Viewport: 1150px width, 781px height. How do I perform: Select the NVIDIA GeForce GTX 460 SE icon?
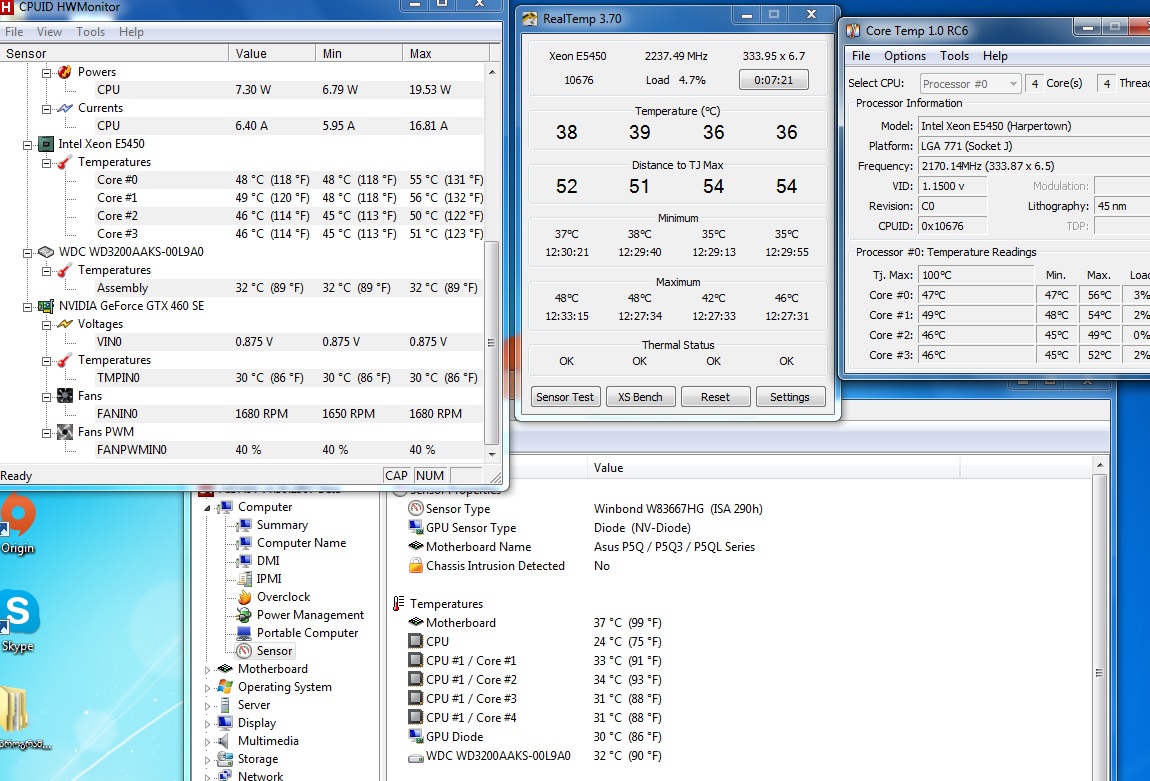[x=45, y=306]
